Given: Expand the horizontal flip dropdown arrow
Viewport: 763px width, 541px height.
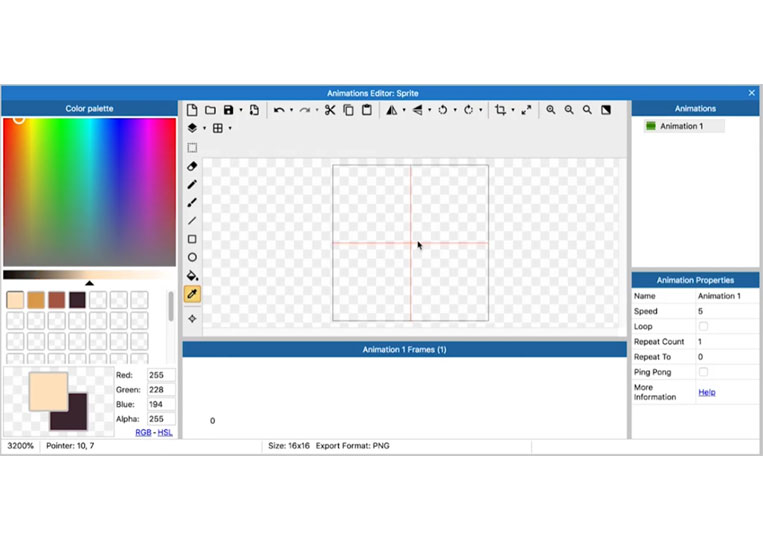Looking at the screenshot, I should pos(404,110).
